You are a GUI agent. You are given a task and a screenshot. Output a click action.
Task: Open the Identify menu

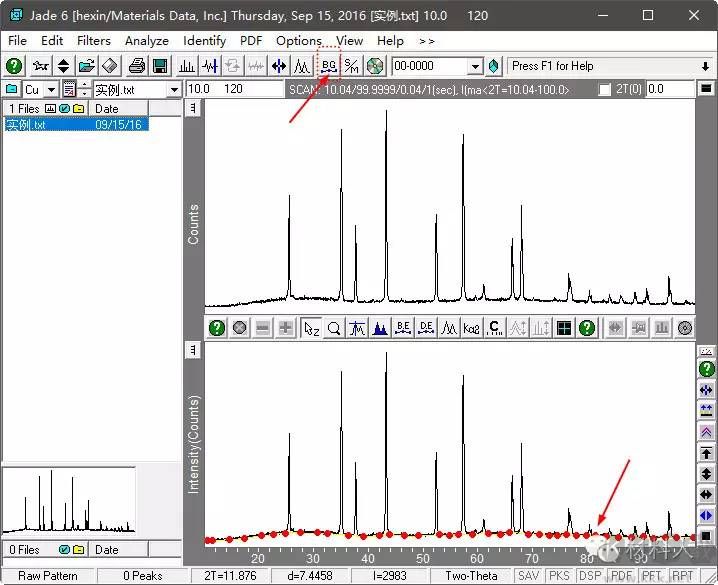pos(204,41)
